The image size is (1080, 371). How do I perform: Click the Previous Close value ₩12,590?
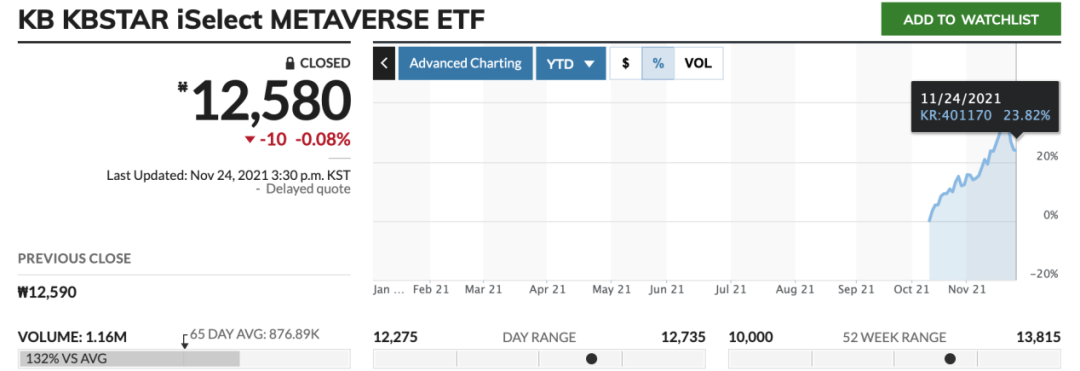[48, 293]
